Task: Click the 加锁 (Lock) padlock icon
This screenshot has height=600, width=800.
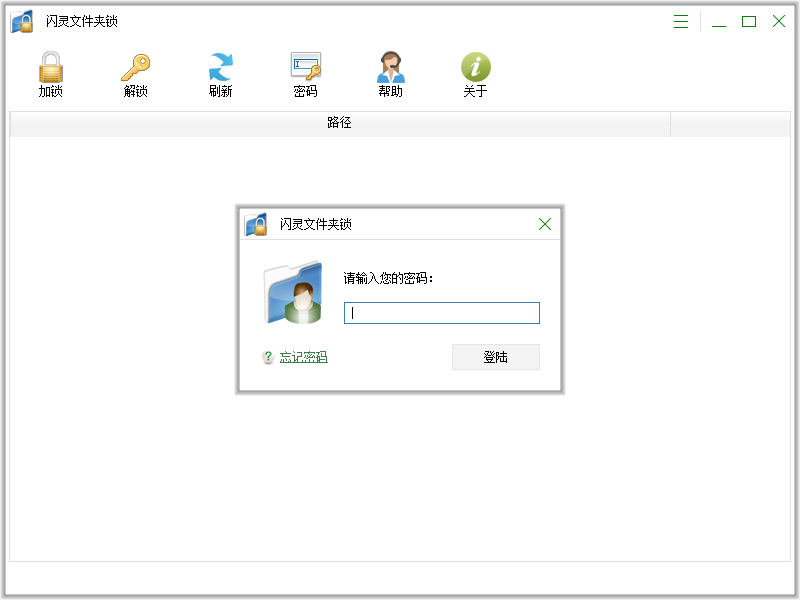Action: point(50,68)
